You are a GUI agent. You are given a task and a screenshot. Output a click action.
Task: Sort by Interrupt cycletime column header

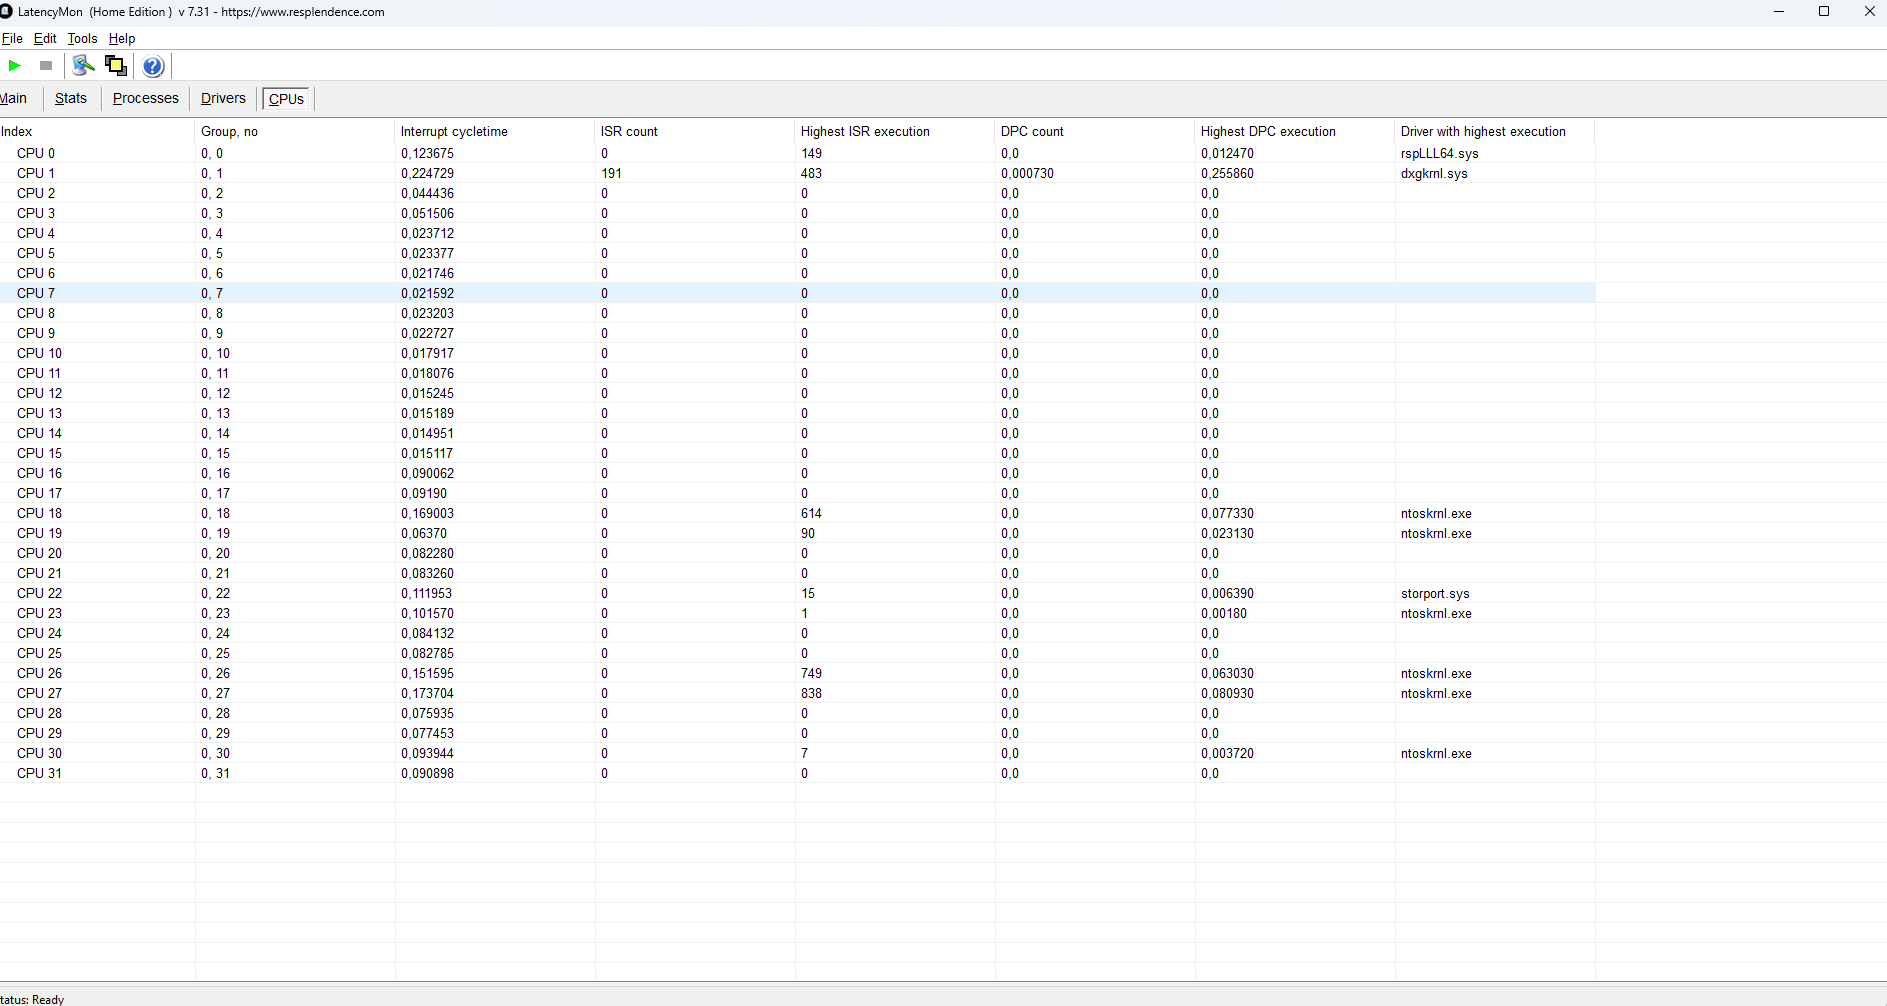click(x=495, y=131)
